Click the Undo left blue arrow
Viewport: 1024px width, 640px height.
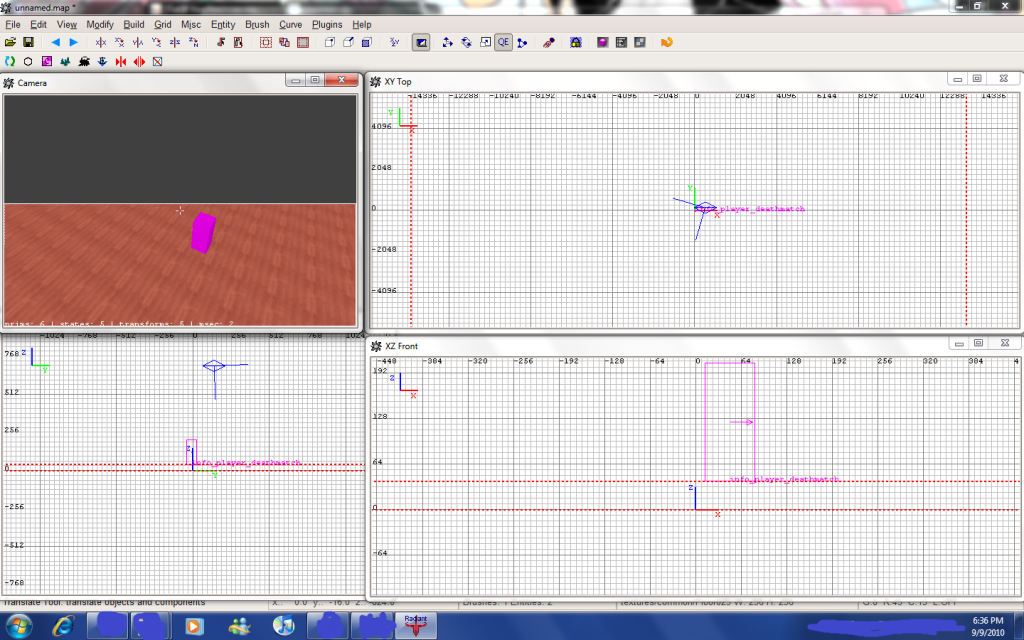55,43
